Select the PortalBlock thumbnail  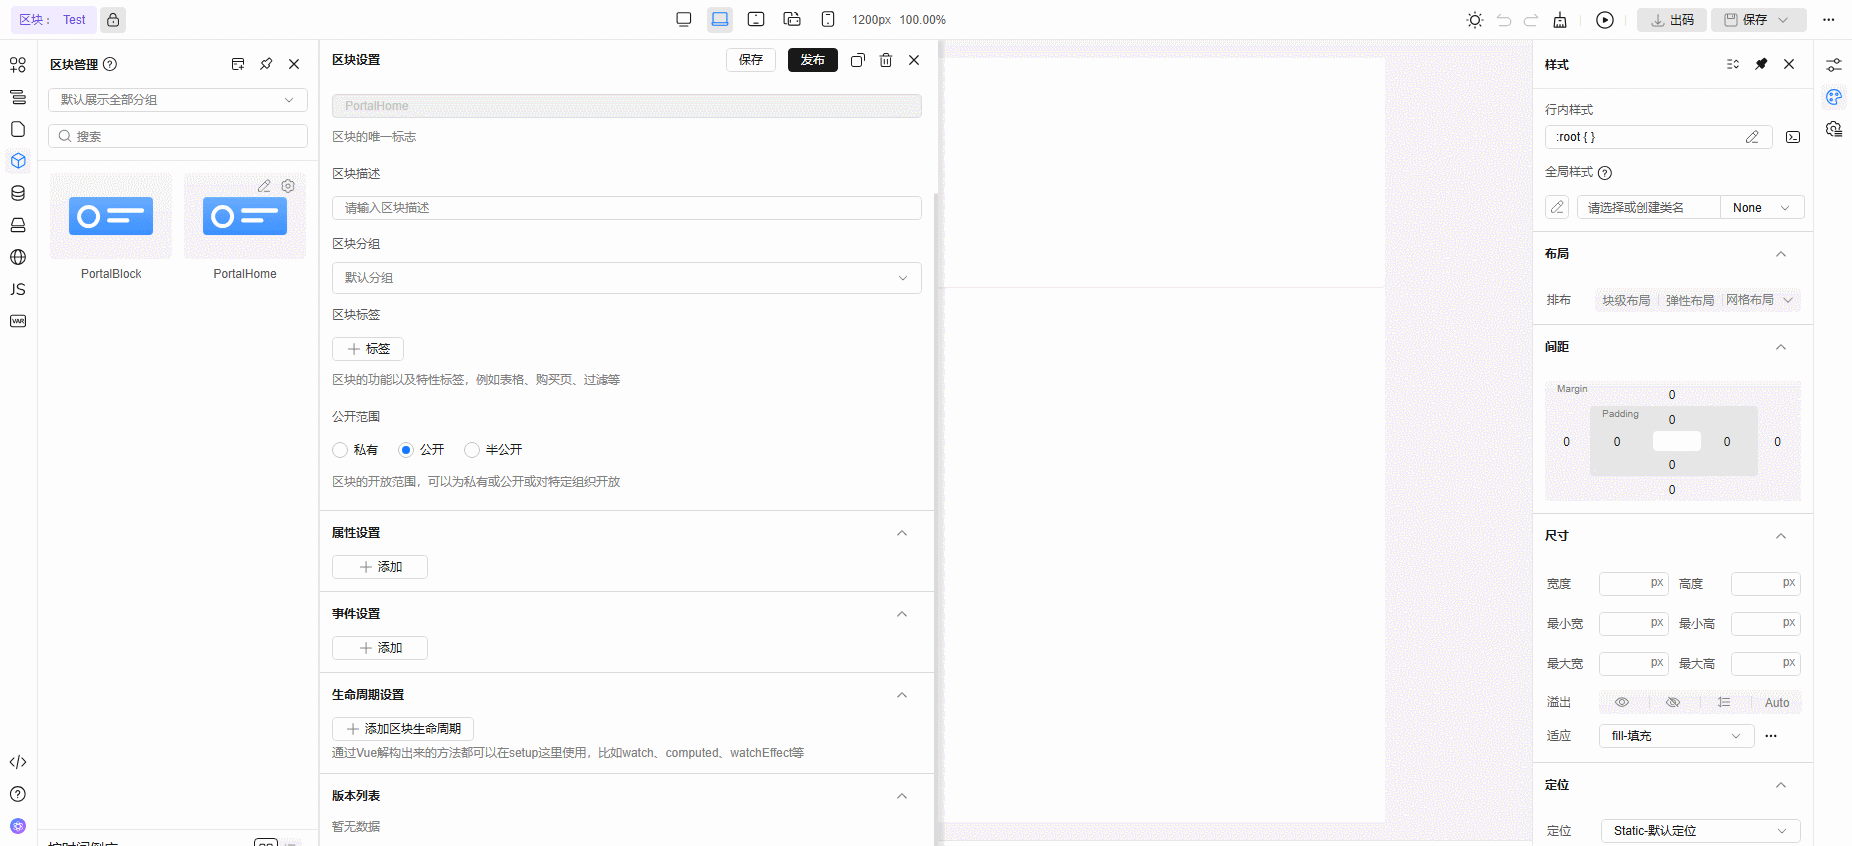point(111,217)
